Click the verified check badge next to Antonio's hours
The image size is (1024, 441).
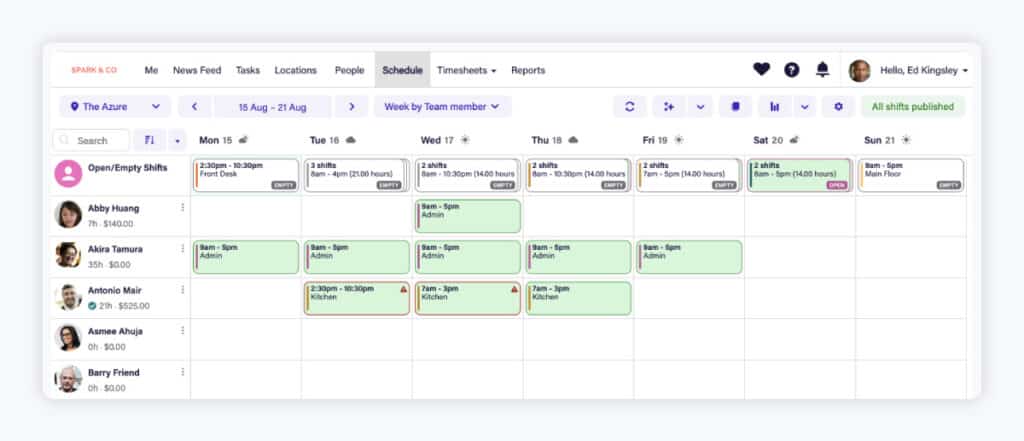[x=92, y=306]
